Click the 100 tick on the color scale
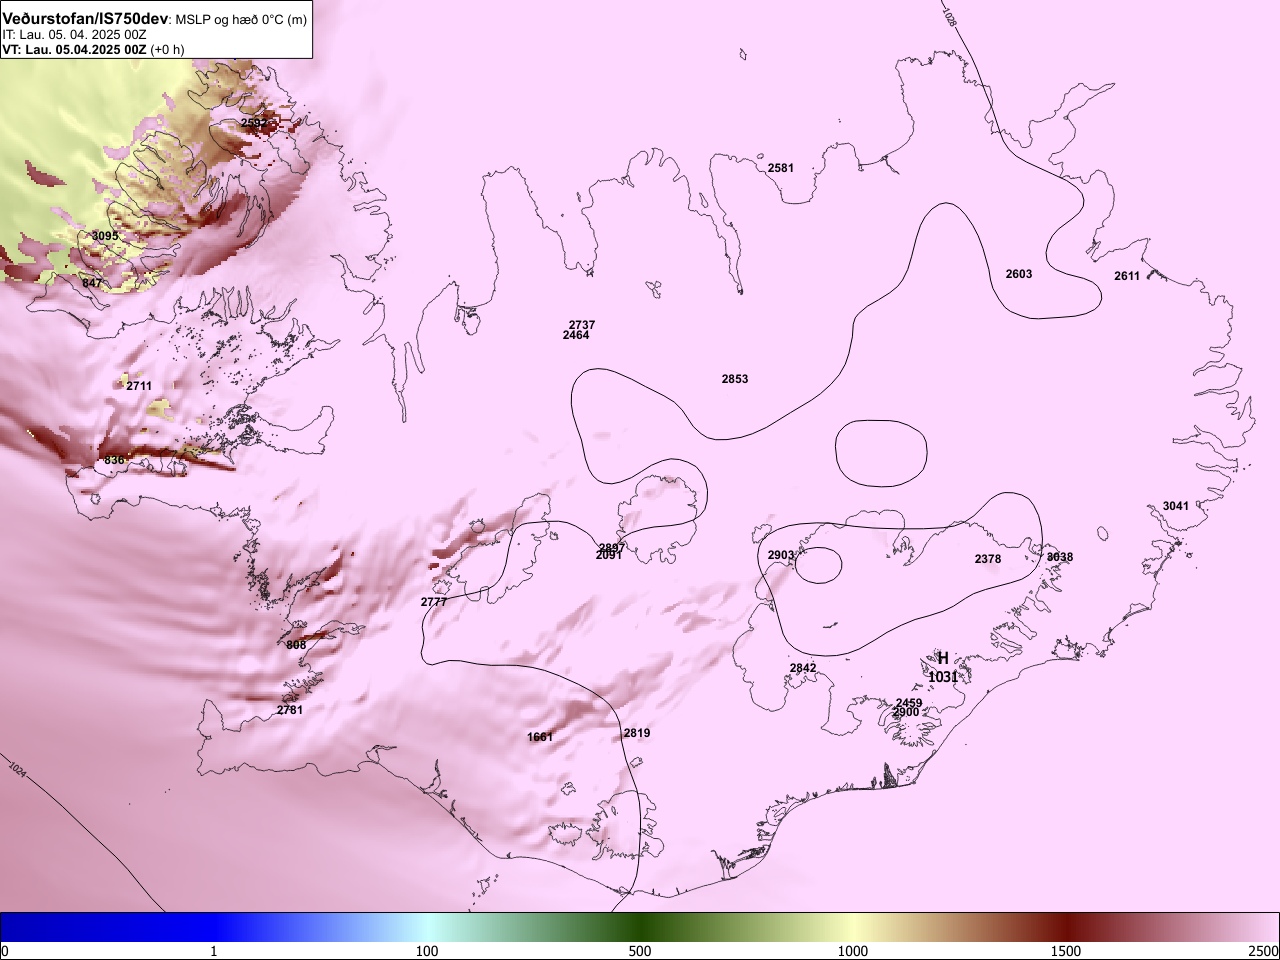Viewport: 1280px width, 960px height. 427,950
